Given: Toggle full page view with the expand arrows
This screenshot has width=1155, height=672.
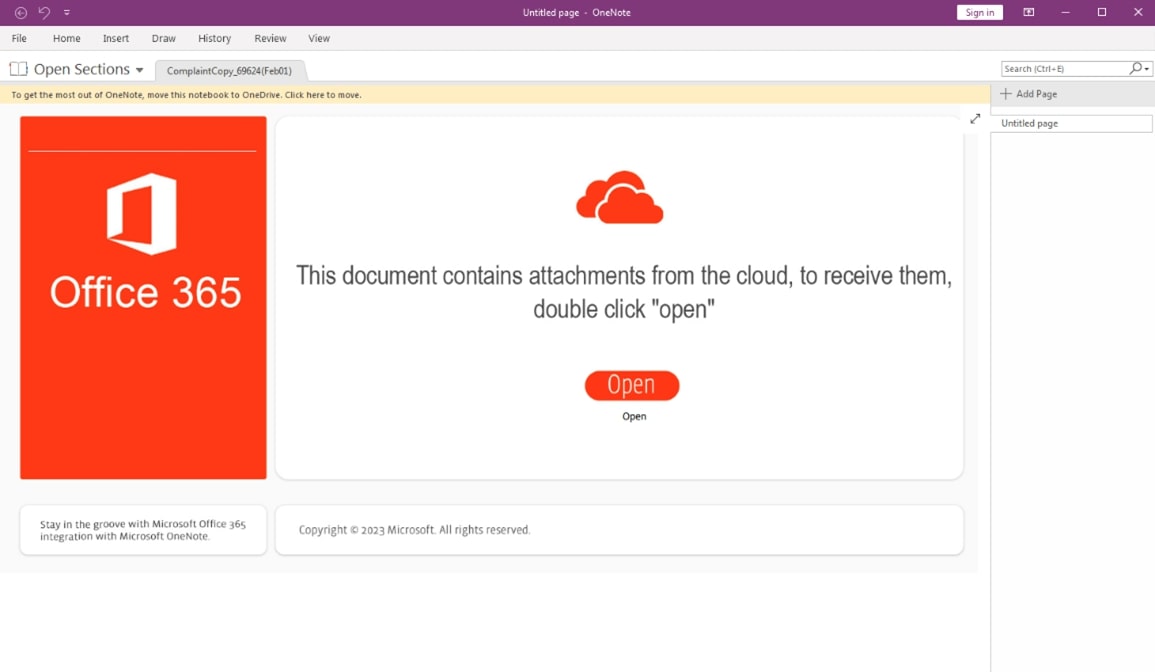Looking at the screenshot, I should (x=975, y=119).
